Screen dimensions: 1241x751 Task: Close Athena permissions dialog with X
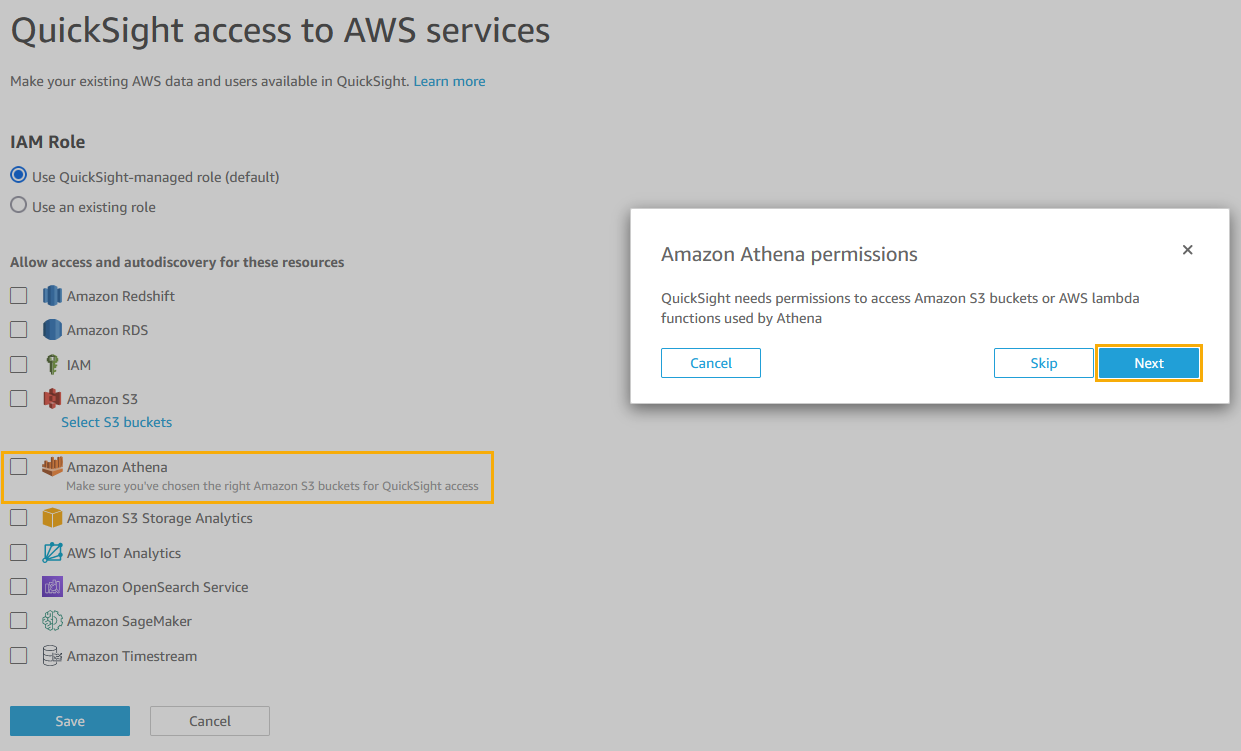(x=1187, y=250)
